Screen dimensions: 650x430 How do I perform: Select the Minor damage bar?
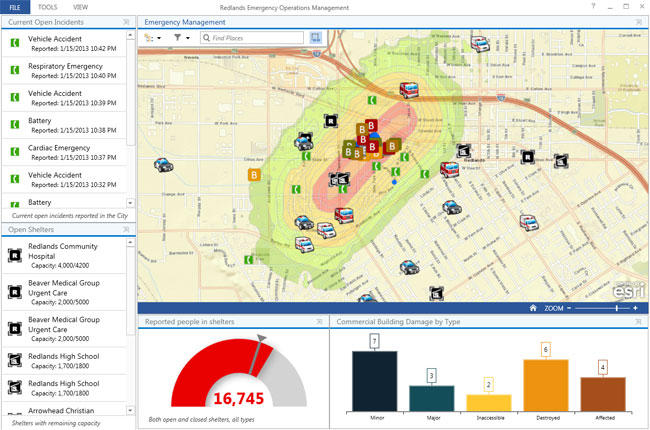(375, 381)
